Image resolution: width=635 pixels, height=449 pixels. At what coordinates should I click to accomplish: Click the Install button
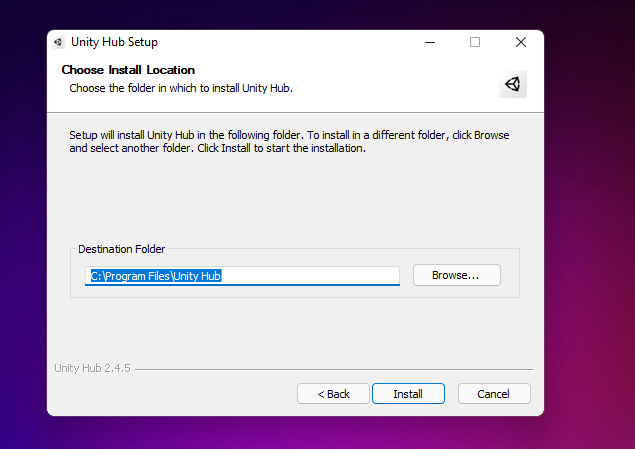click(x=408, y=394)
